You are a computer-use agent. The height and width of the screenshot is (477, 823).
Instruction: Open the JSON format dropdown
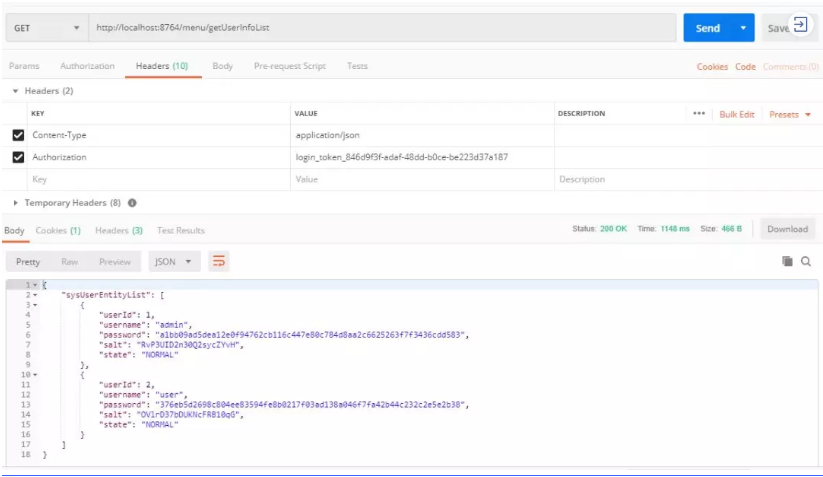click(x=174, y=262)
